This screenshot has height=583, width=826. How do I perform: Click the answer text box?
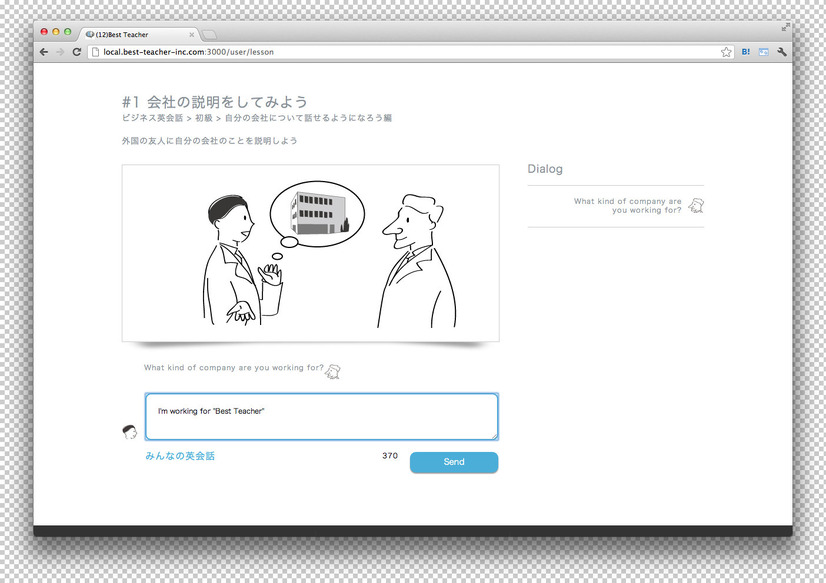point(321,416)
